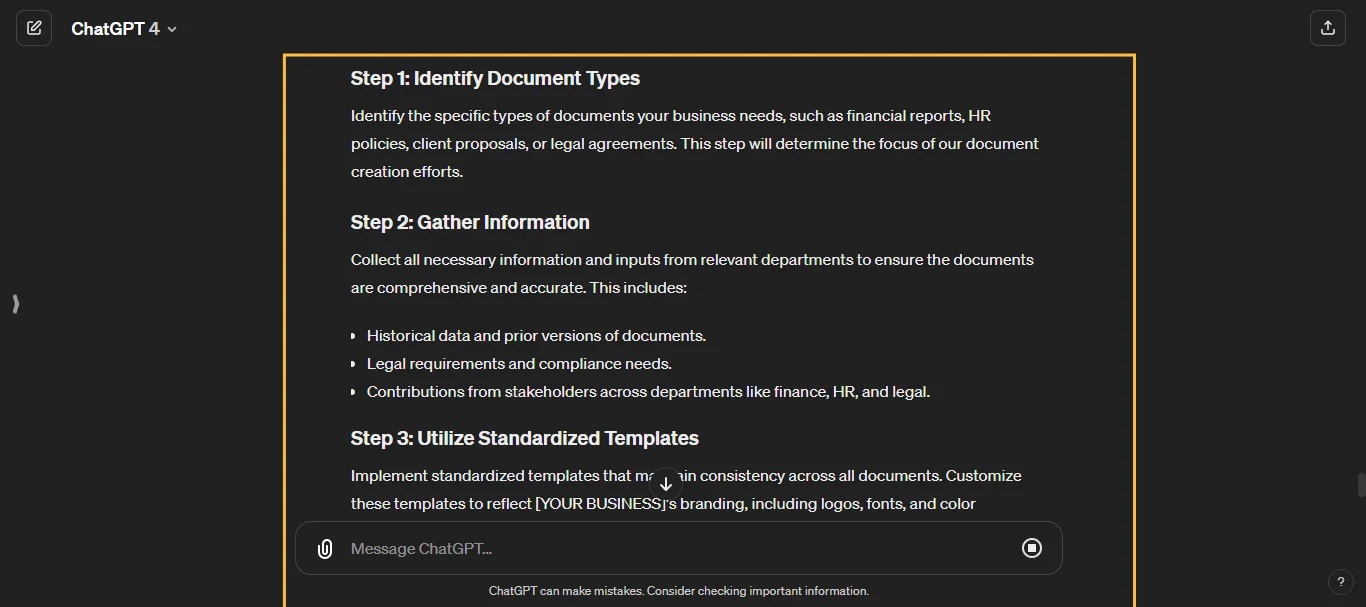Click the scroll-to-bottom arrow over the text
This screenshot has width=1366, height=607.
665,483
